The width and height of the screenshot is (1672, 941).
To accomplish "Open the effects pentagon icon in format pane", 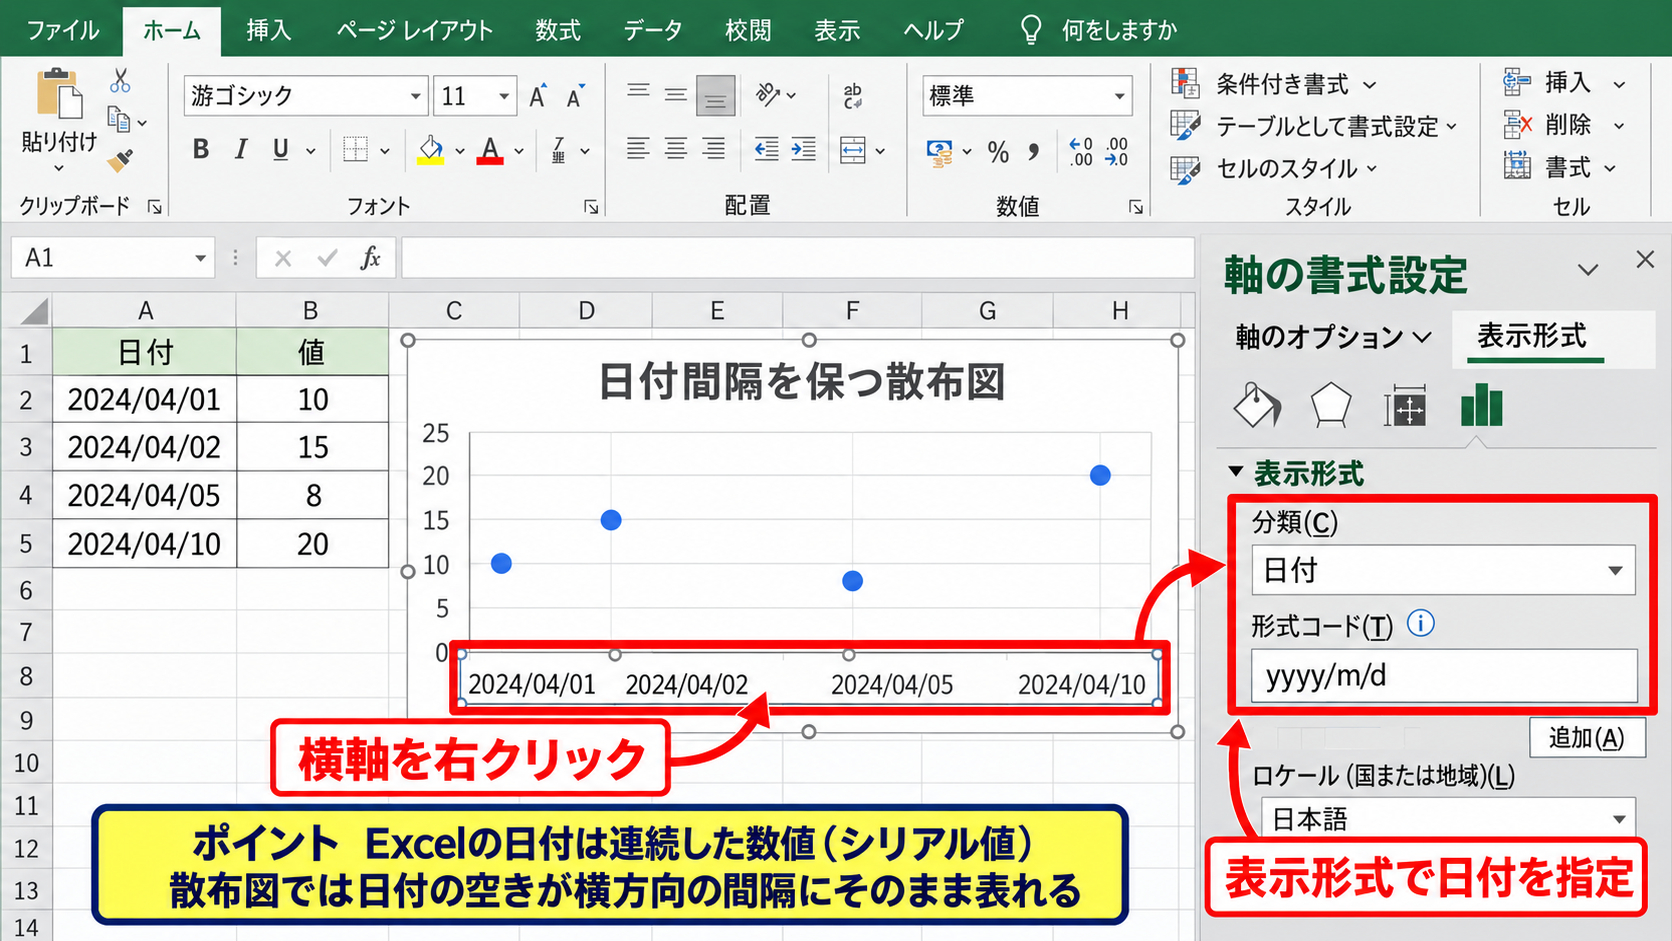I will coord(1331,405).
